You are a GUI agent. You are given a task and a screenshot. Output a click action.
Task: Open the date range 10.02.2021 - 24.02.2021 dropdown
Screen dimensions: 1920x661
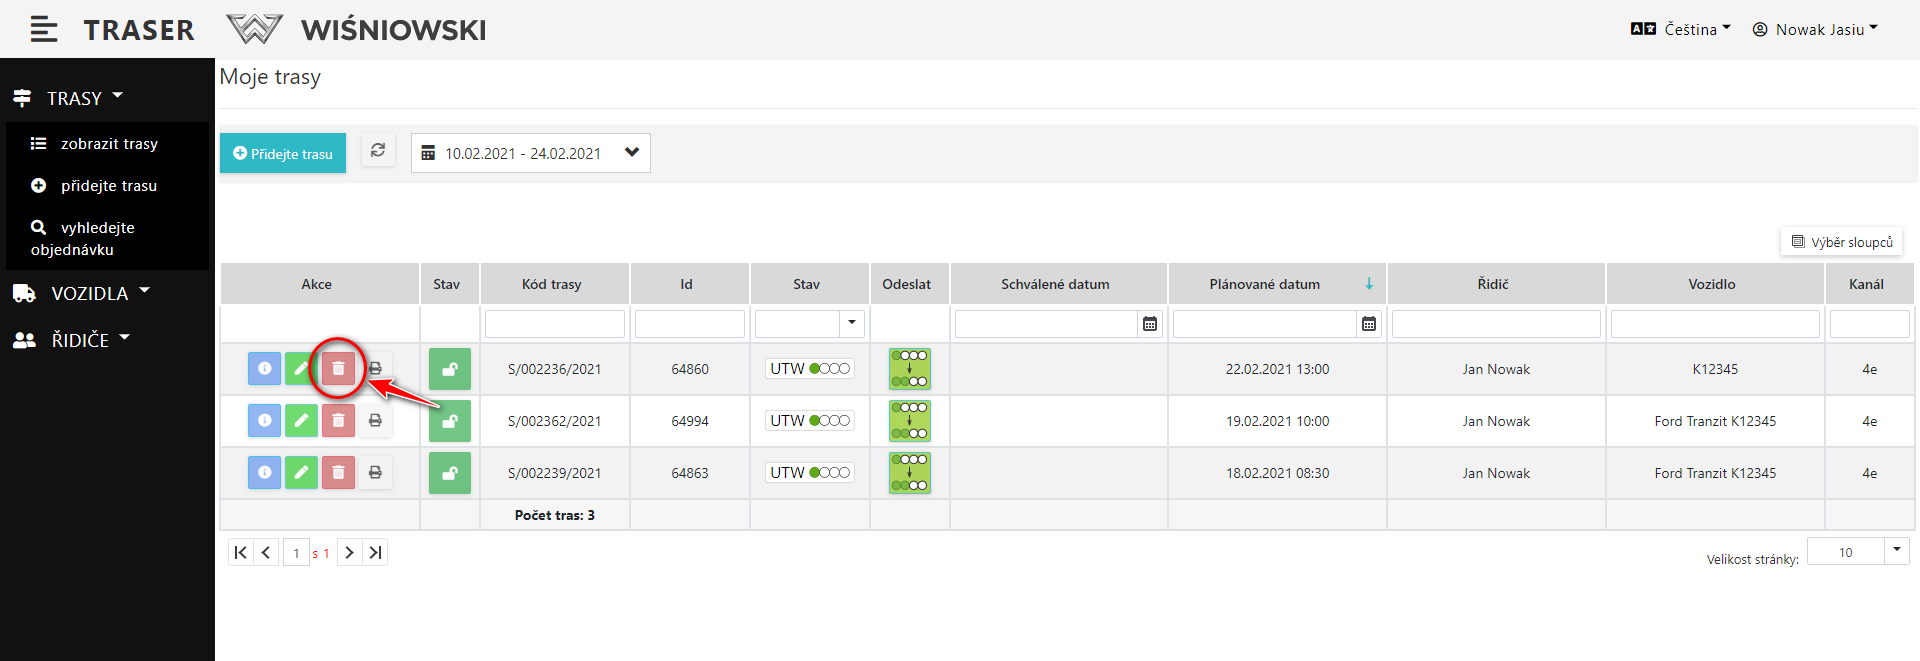530,153
